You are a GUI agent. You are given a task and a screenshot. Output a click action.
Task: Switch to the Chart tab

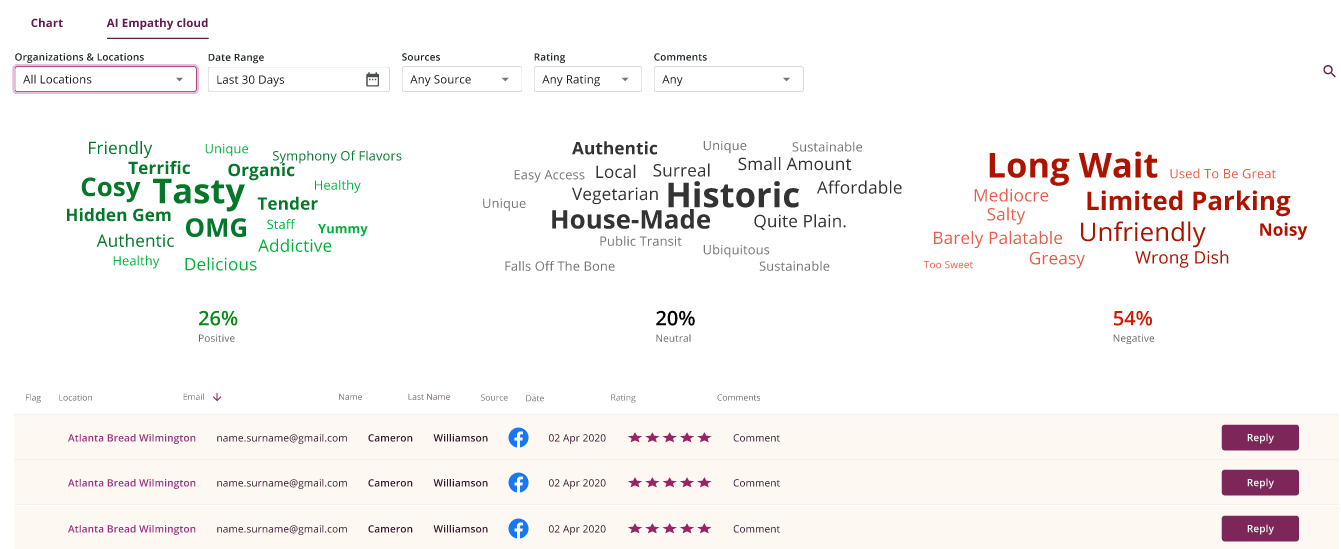pos(47,23)
